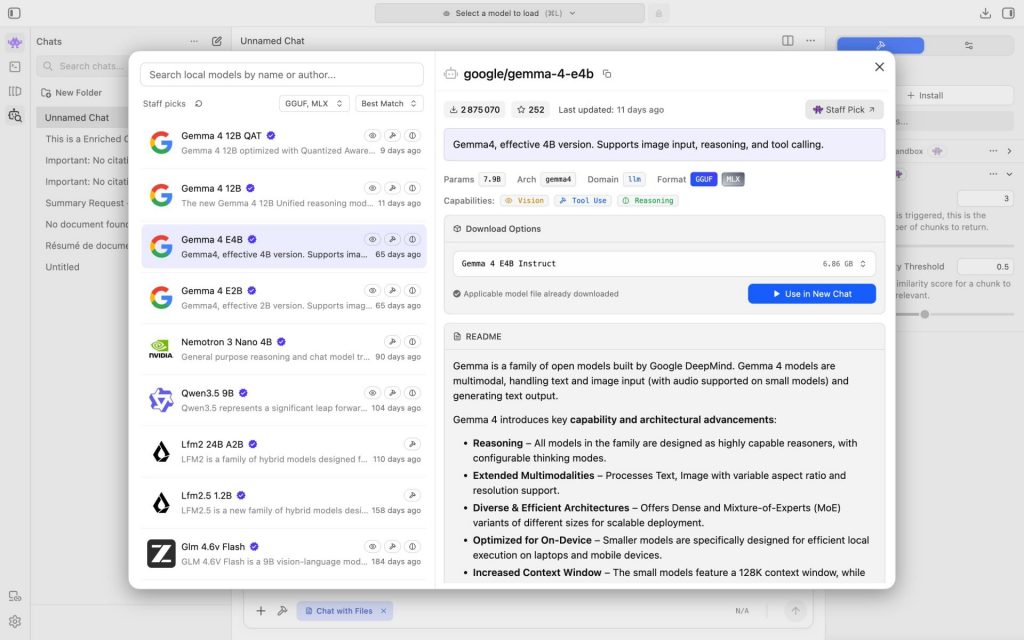Click vision eye icon on Gemma 4 E4B row

tap(372, 239)
